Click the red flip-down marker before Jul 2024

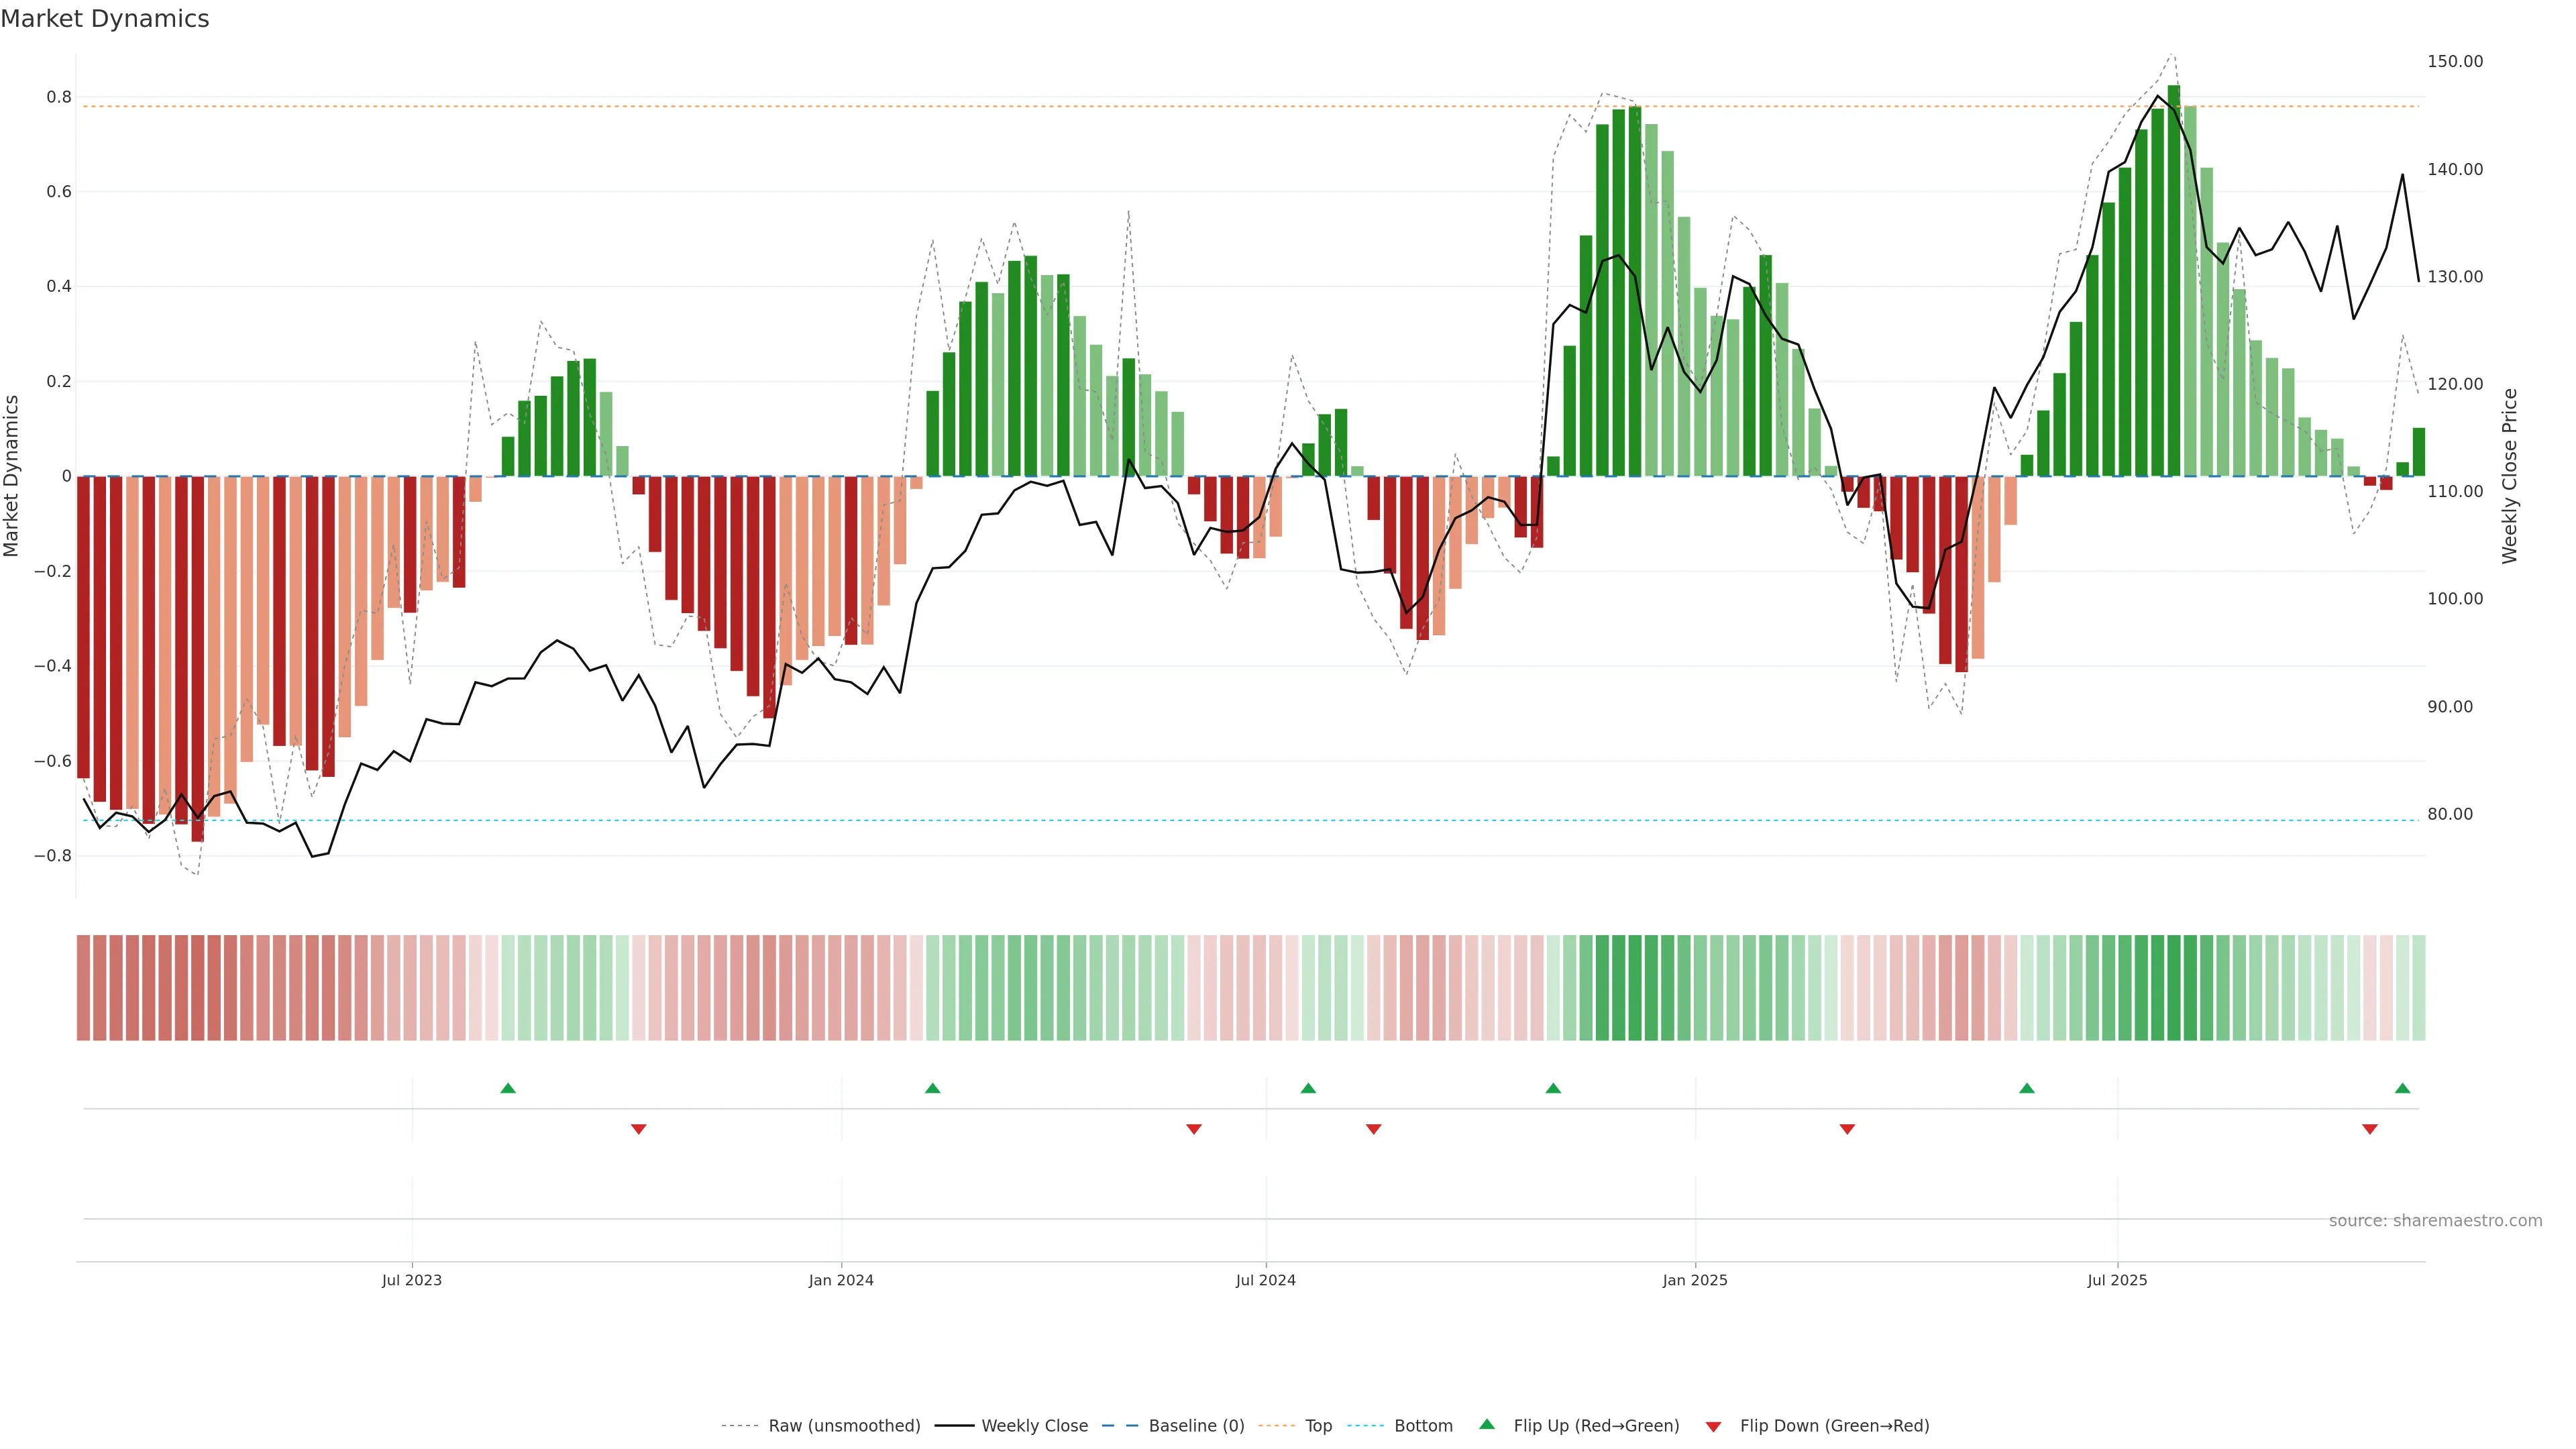pos(1193,1129)
